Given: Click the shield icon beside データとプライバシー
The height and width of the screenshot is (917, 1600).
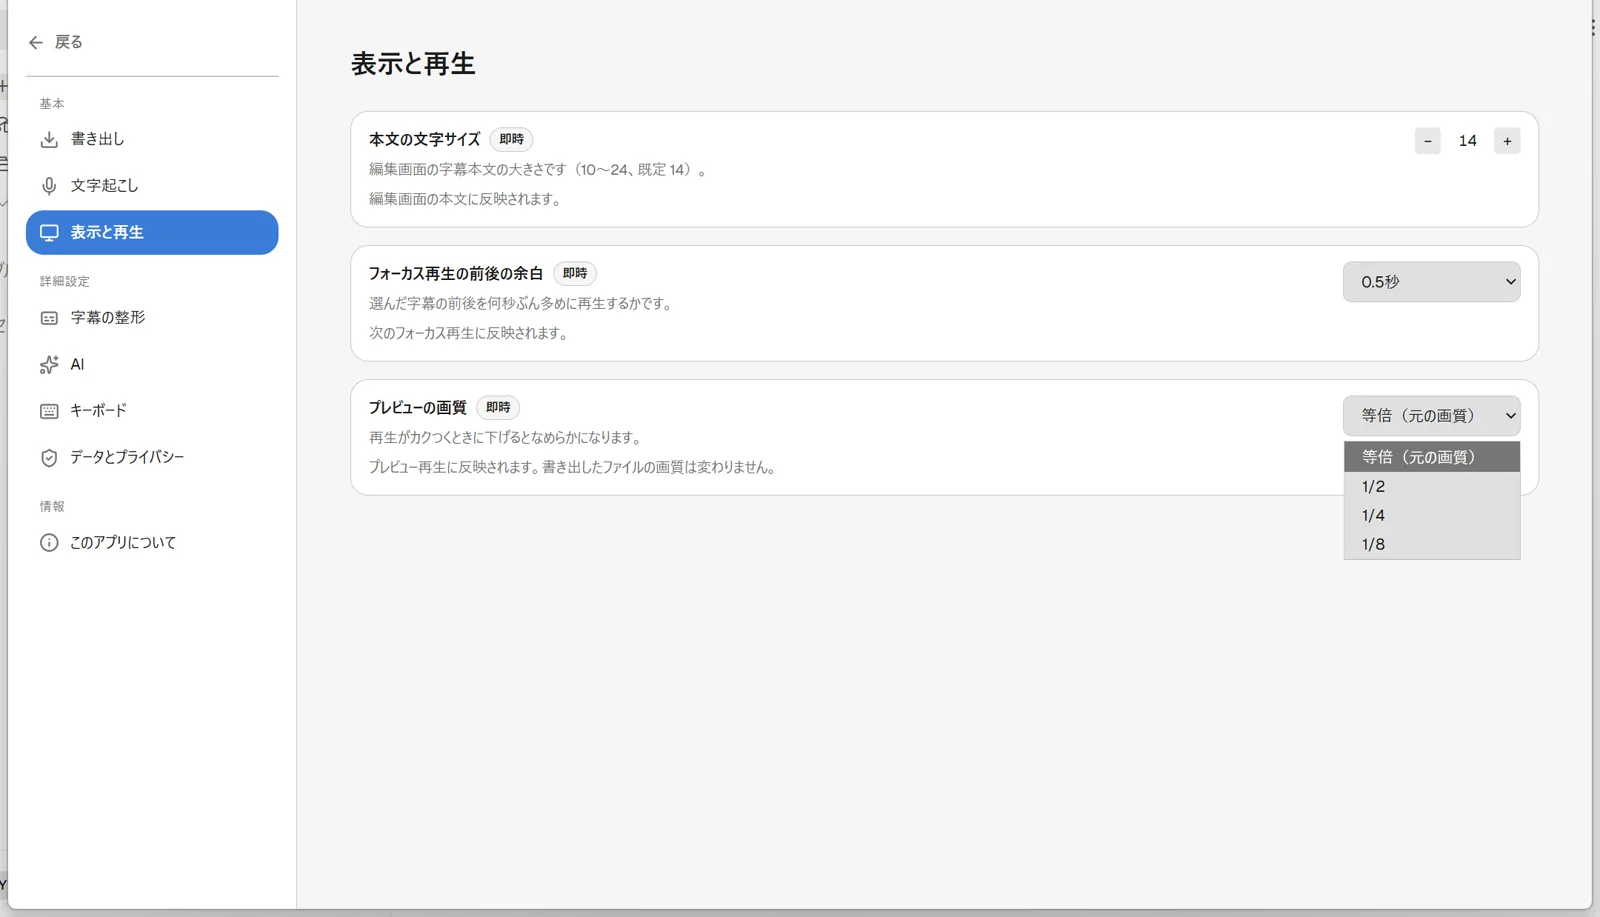Looking at the screenshot, I should pos(49,458).
